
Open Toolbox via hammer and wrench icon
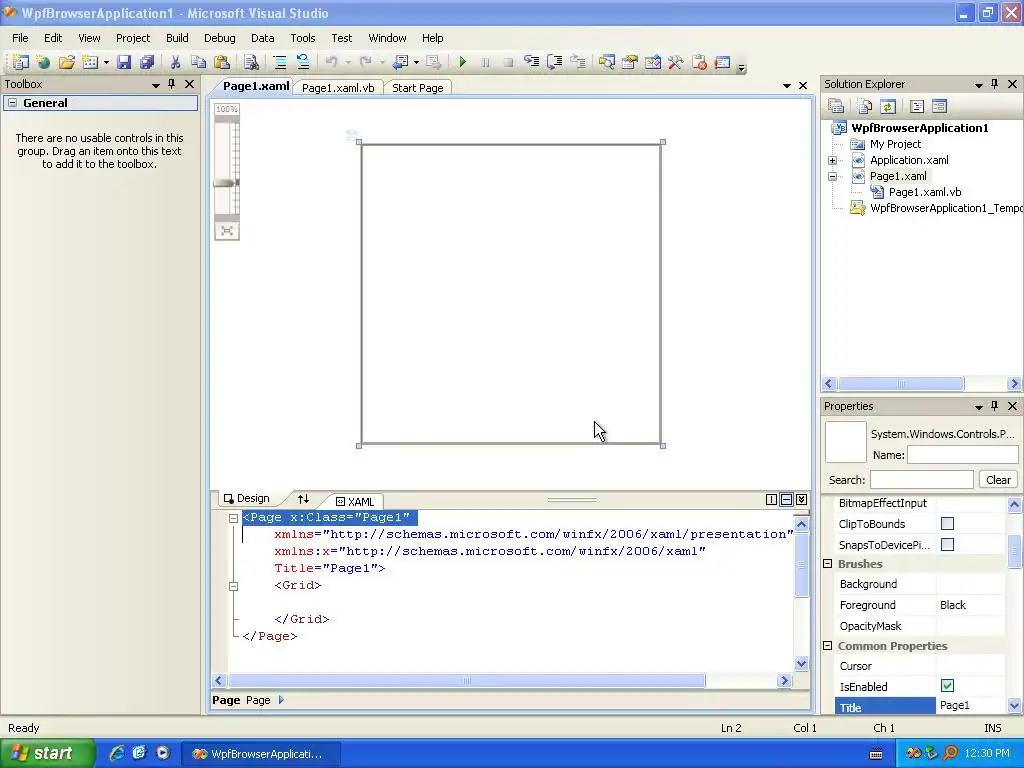tap(675, 62)
